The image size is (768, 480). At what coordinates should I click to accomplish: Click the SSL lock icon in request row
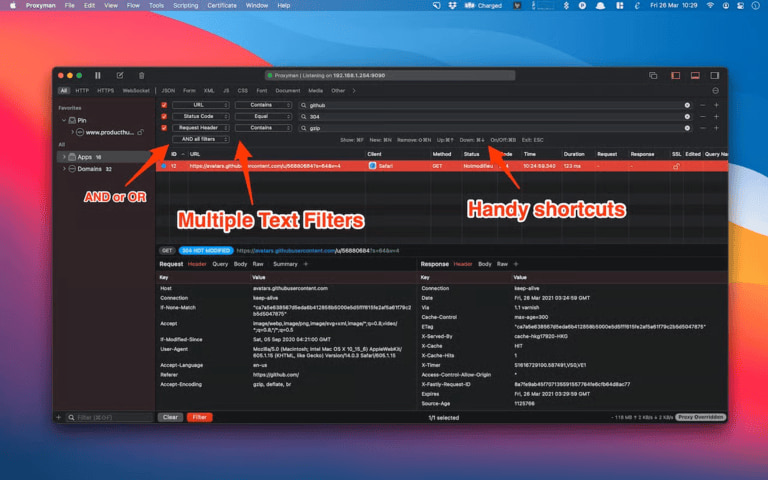coord(676,166)
